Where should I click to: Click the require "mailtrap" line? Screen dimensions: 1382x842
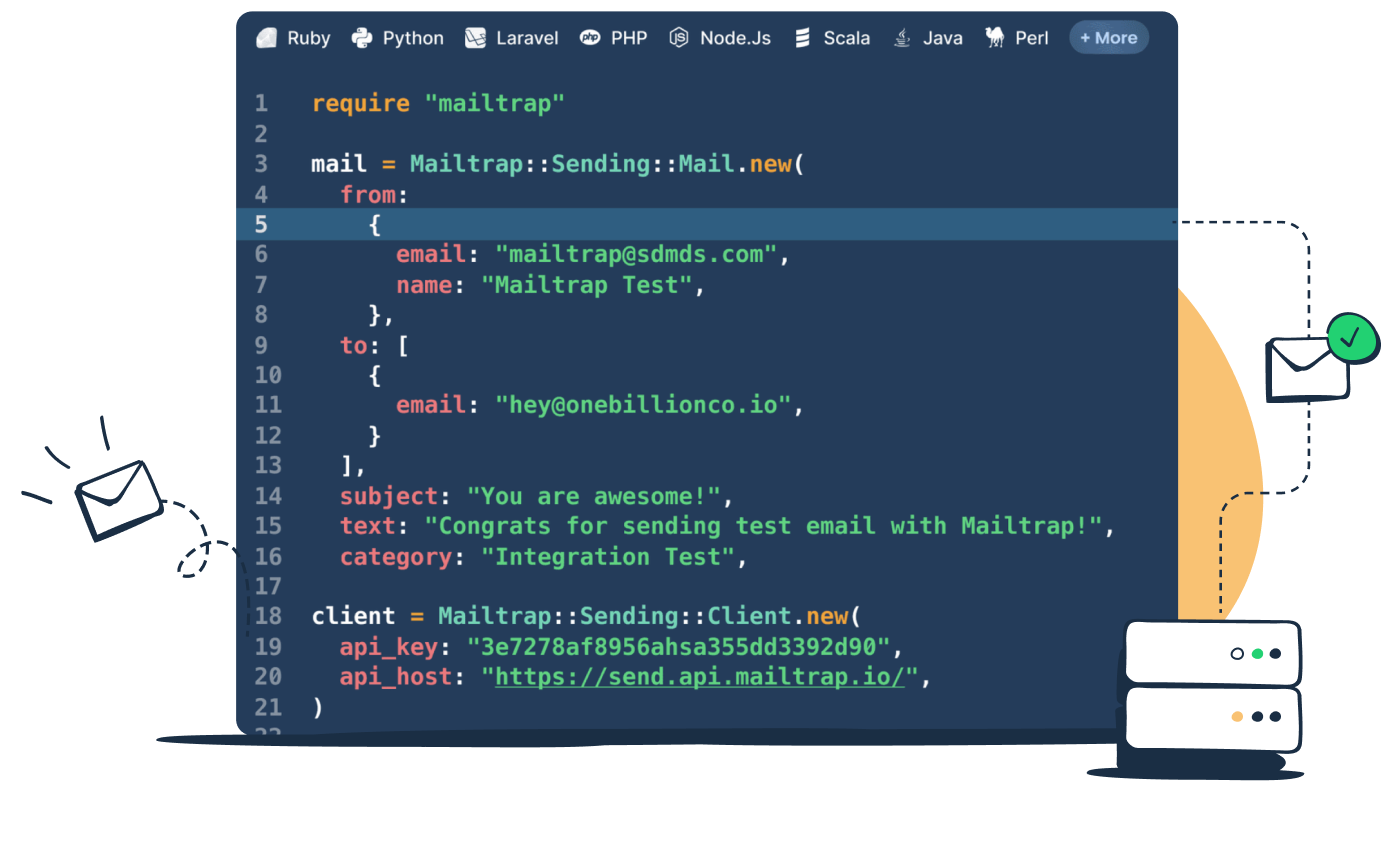point(438,103)
